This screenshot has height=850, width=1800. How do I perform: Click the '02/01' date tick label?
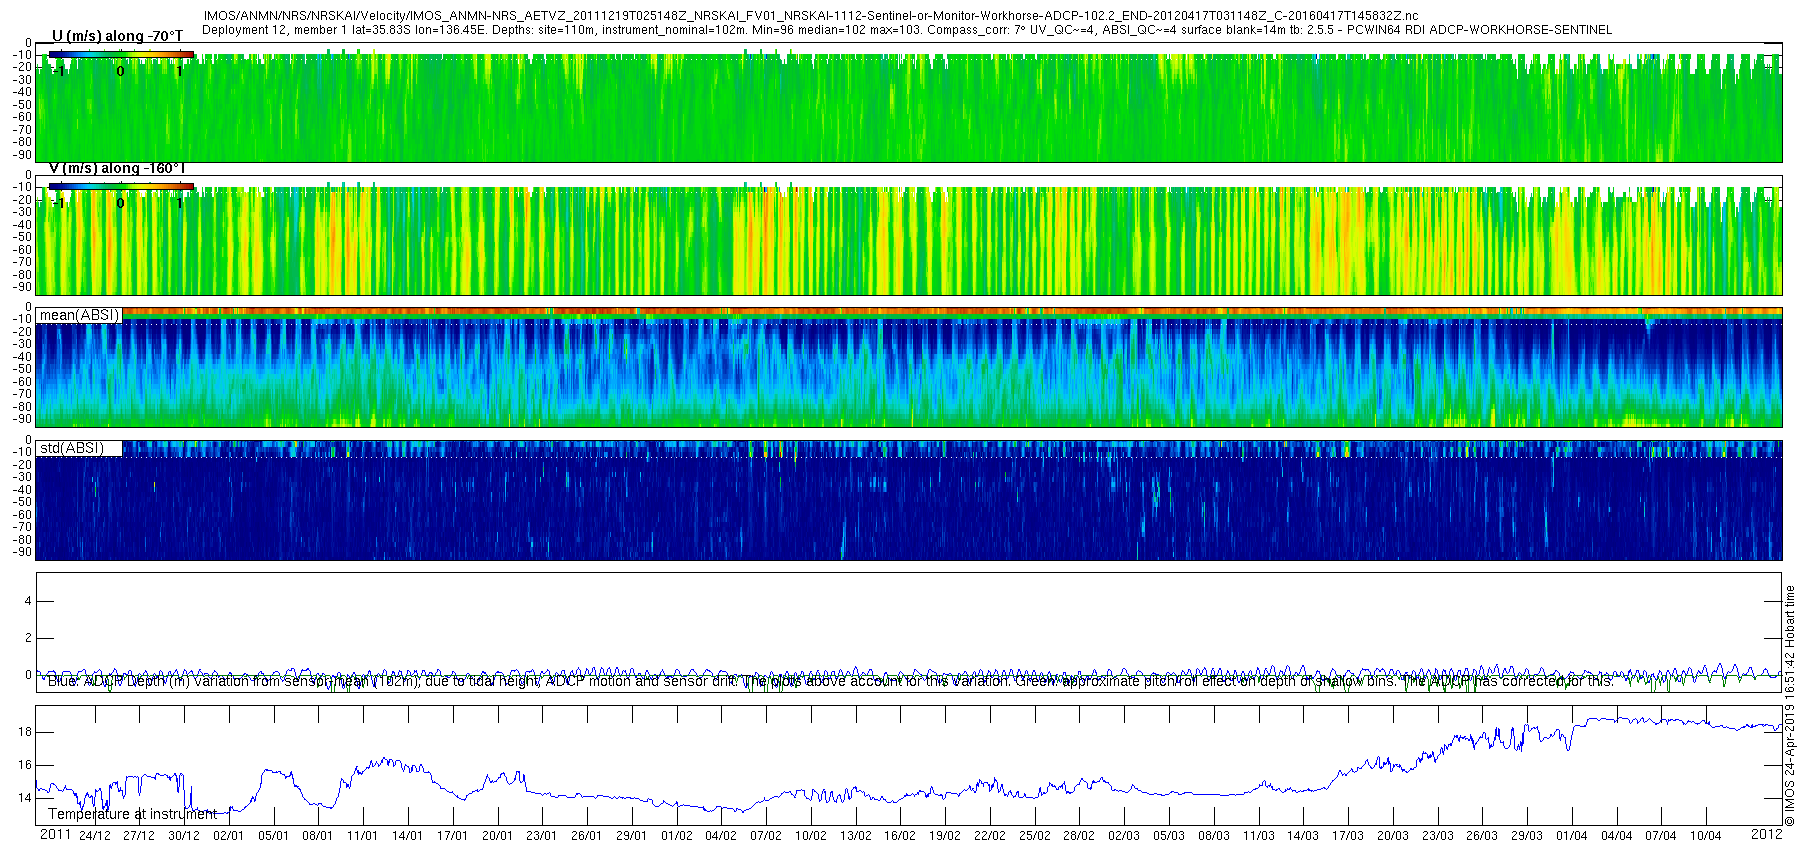pos(229,836)
